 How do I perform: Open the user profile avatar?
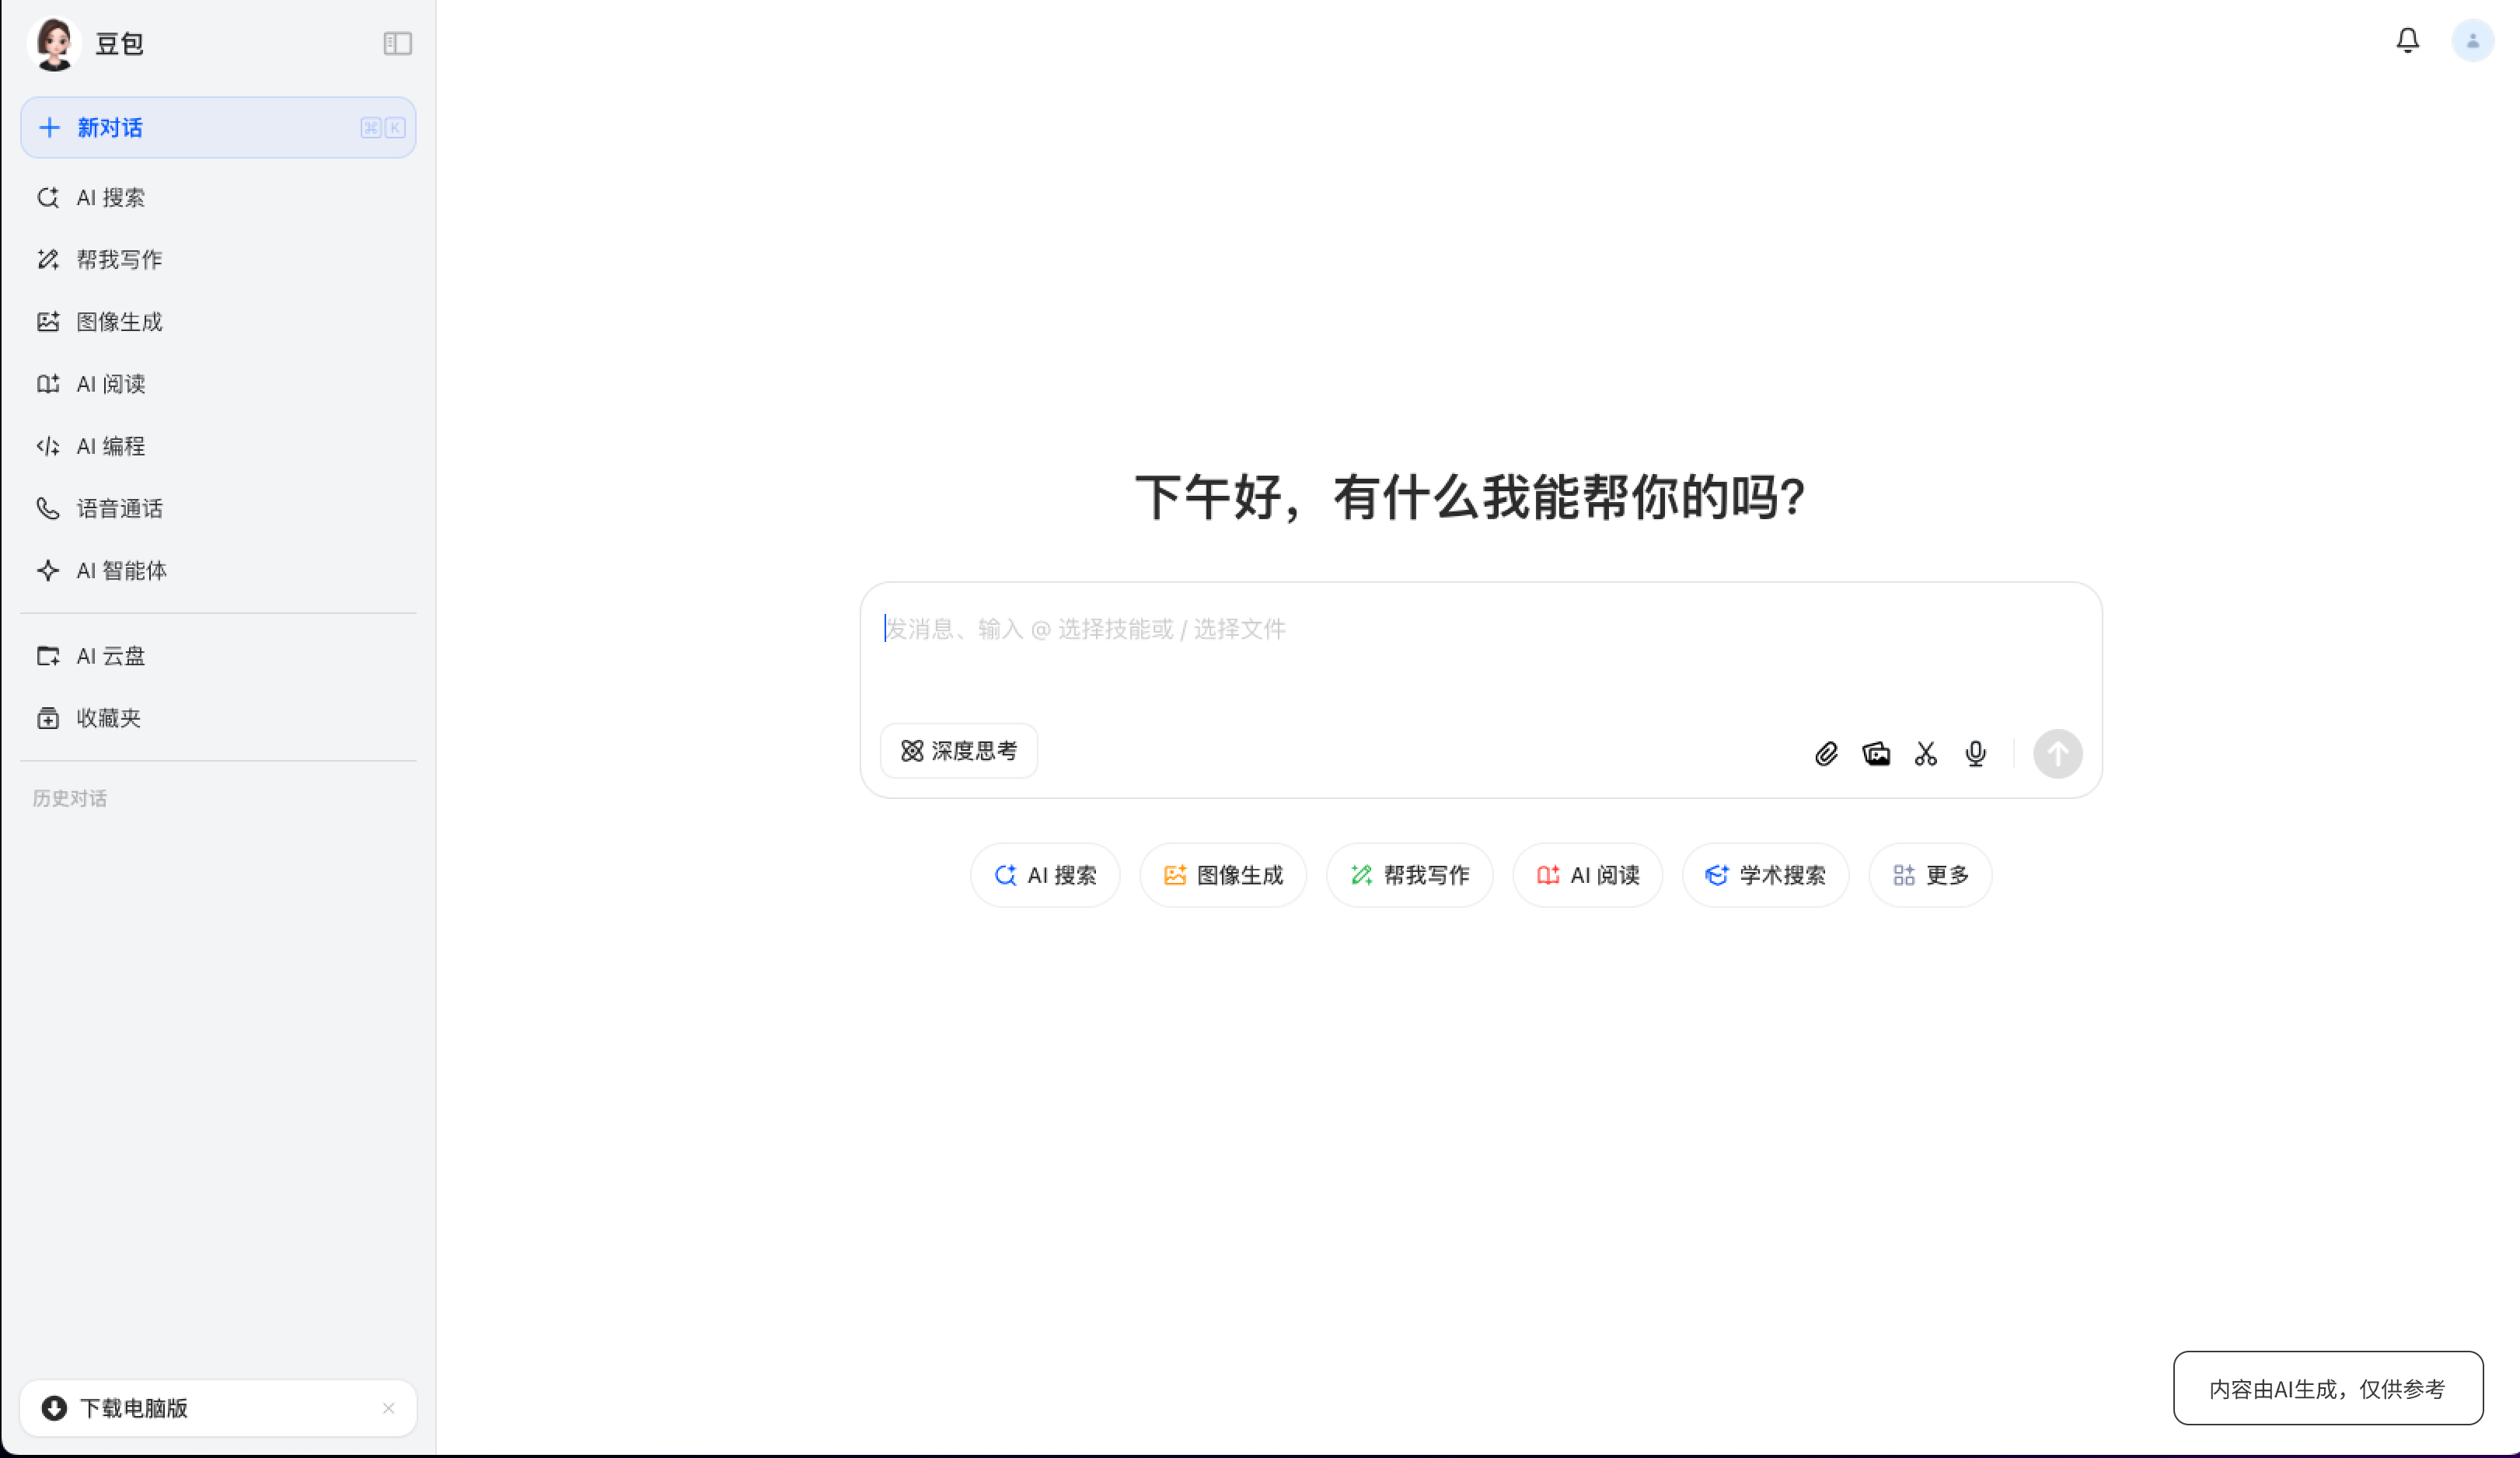pos(2472,41)
